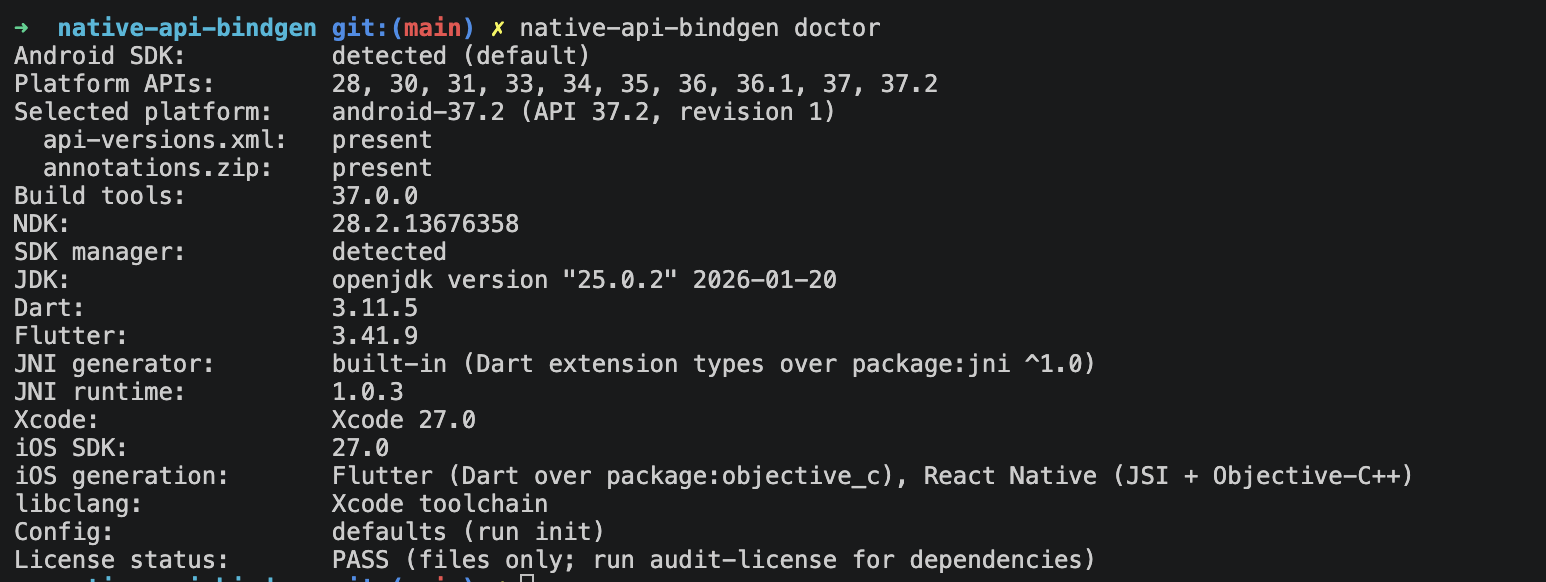Screen dimensions: 1546x582
Task: Click the value "defaults (run init)"
Action: click(x=468, y=532)
